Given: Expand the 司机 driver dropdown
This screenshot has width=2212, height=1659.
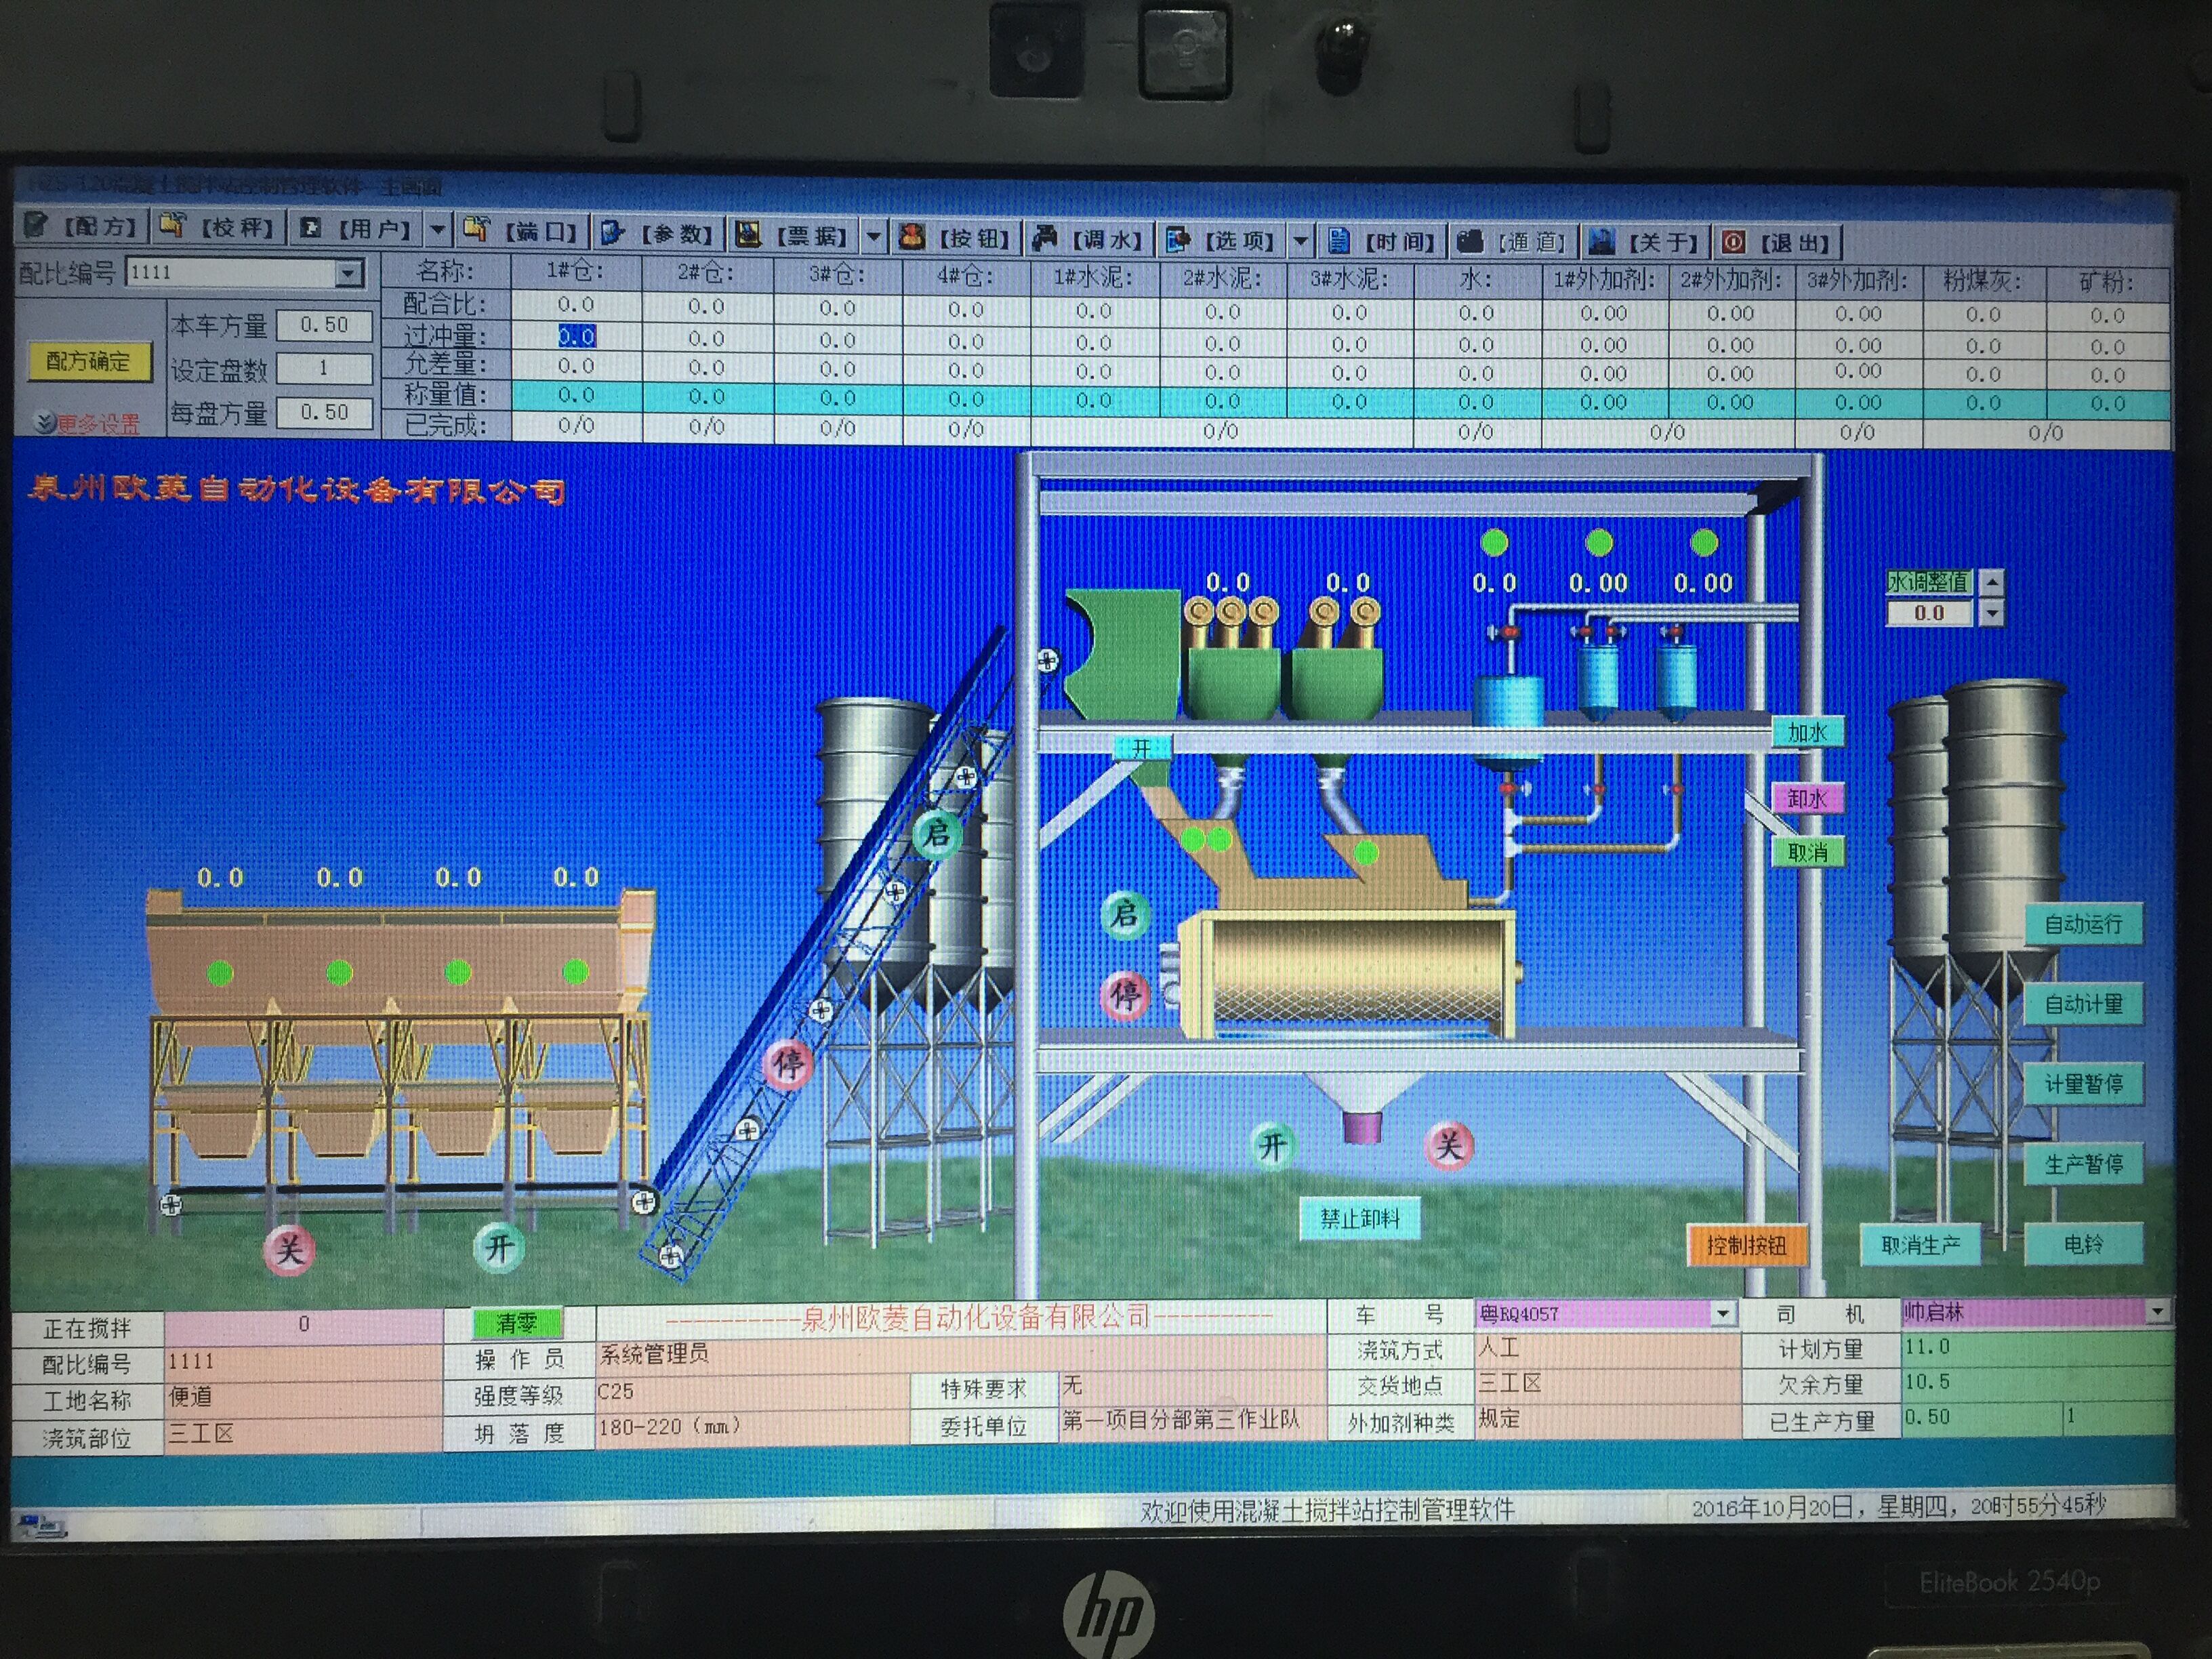Looking at the screenshot, I should click(x=2157, y=1311).
